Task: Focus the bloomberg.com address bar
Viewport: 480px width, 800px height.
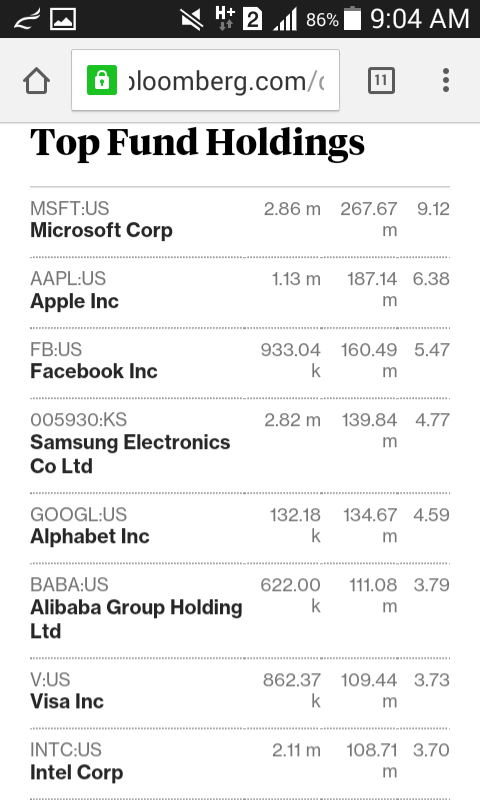Action: [205, 80]
